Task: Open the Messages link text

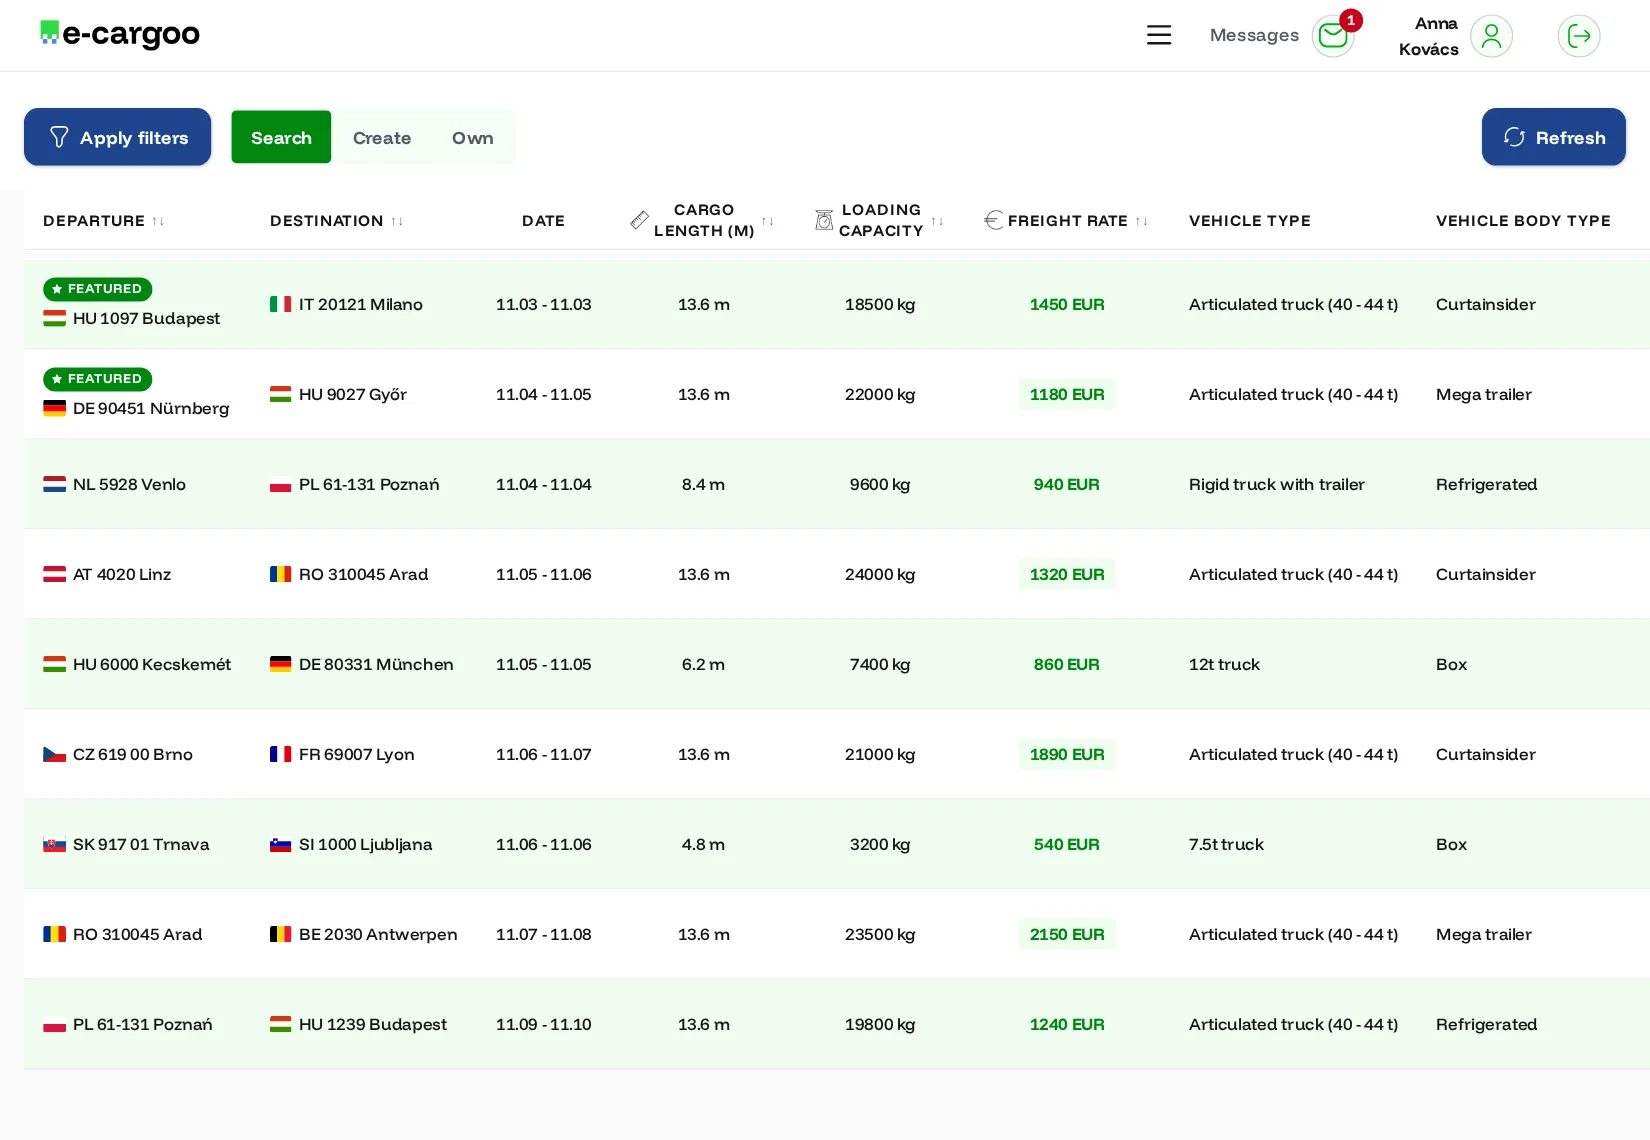Action: click(1254, 35)
